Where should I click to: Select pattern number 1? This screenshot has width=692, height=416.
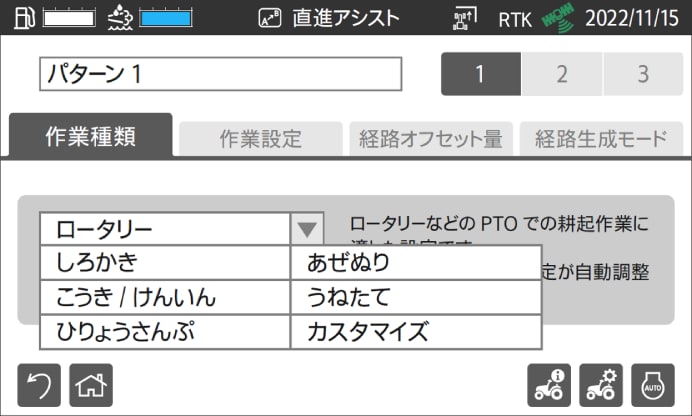[481, 74]
